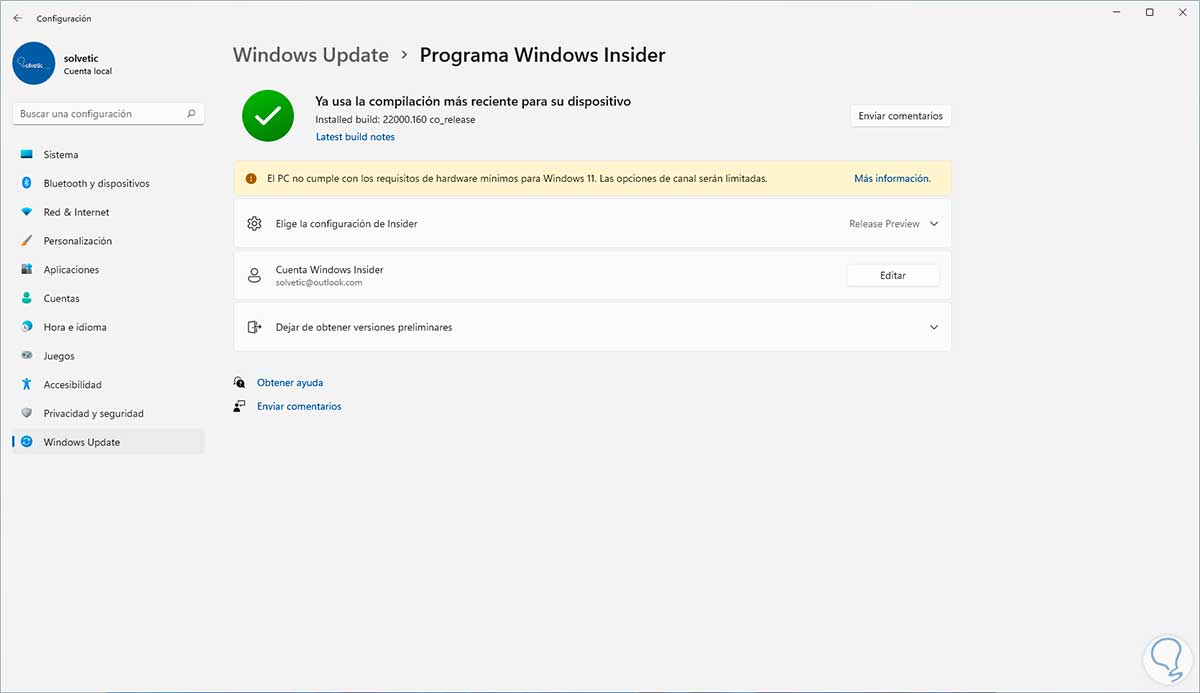1200x693 pixels.
Task: Click the Enviar comentarios button at top right
Action: click(900, 116)
